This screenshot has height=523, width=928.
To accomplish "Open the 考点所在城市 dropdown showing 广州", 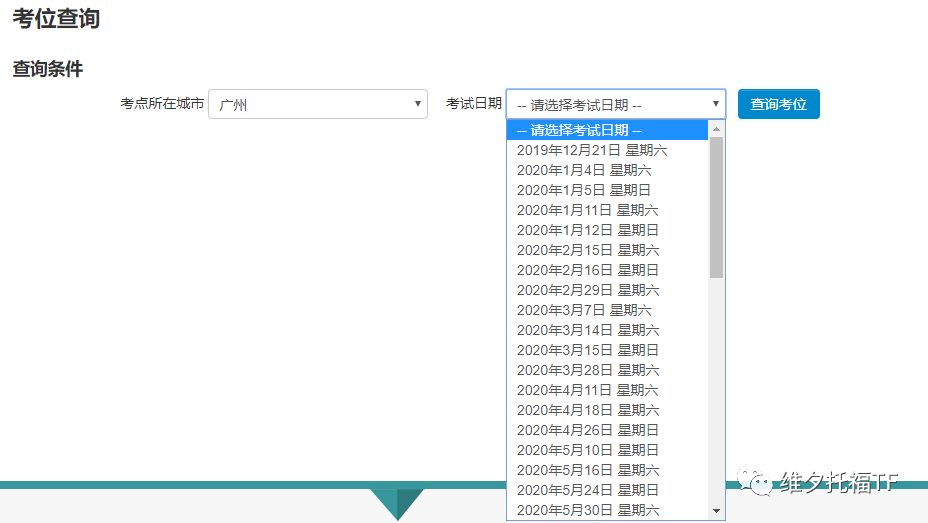I will [318, 104].
